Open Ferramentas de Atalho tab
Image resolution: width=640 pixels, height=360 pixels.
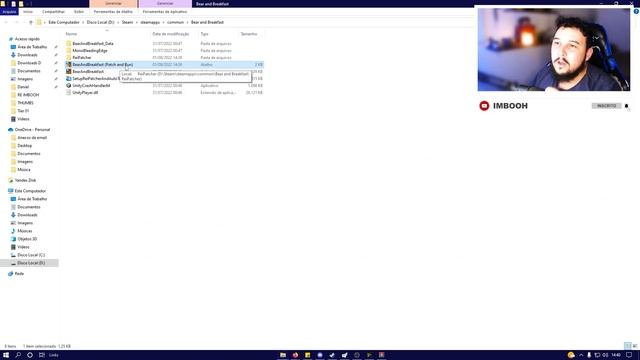point(113,12)
